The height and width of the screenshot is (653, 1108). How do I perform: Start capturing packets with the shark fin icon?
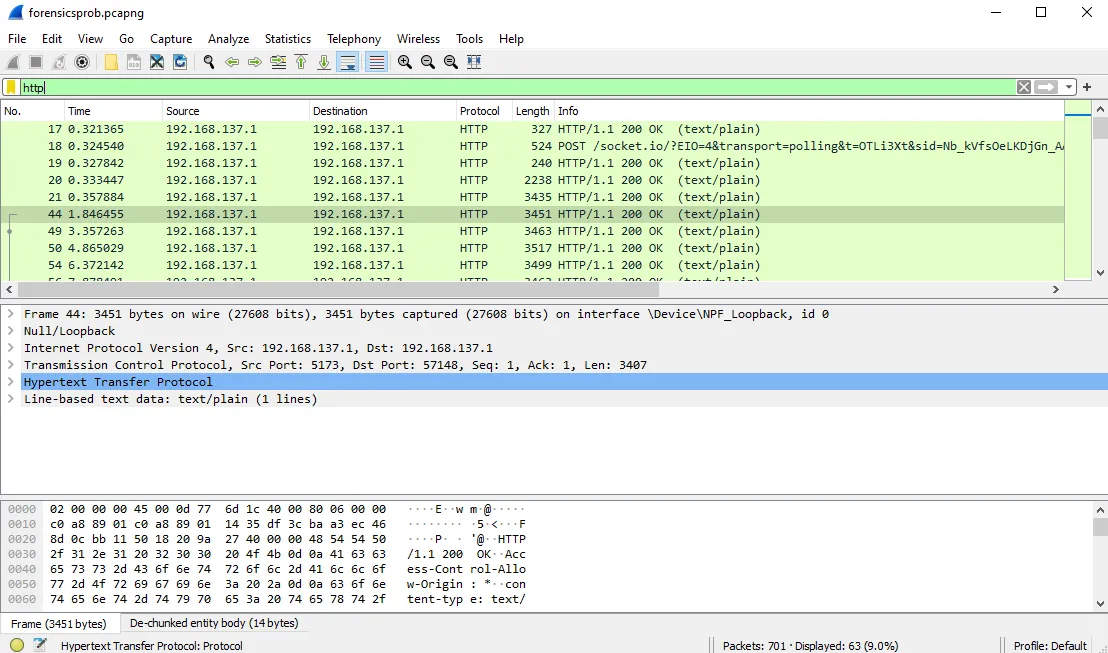tap(13, 62)
